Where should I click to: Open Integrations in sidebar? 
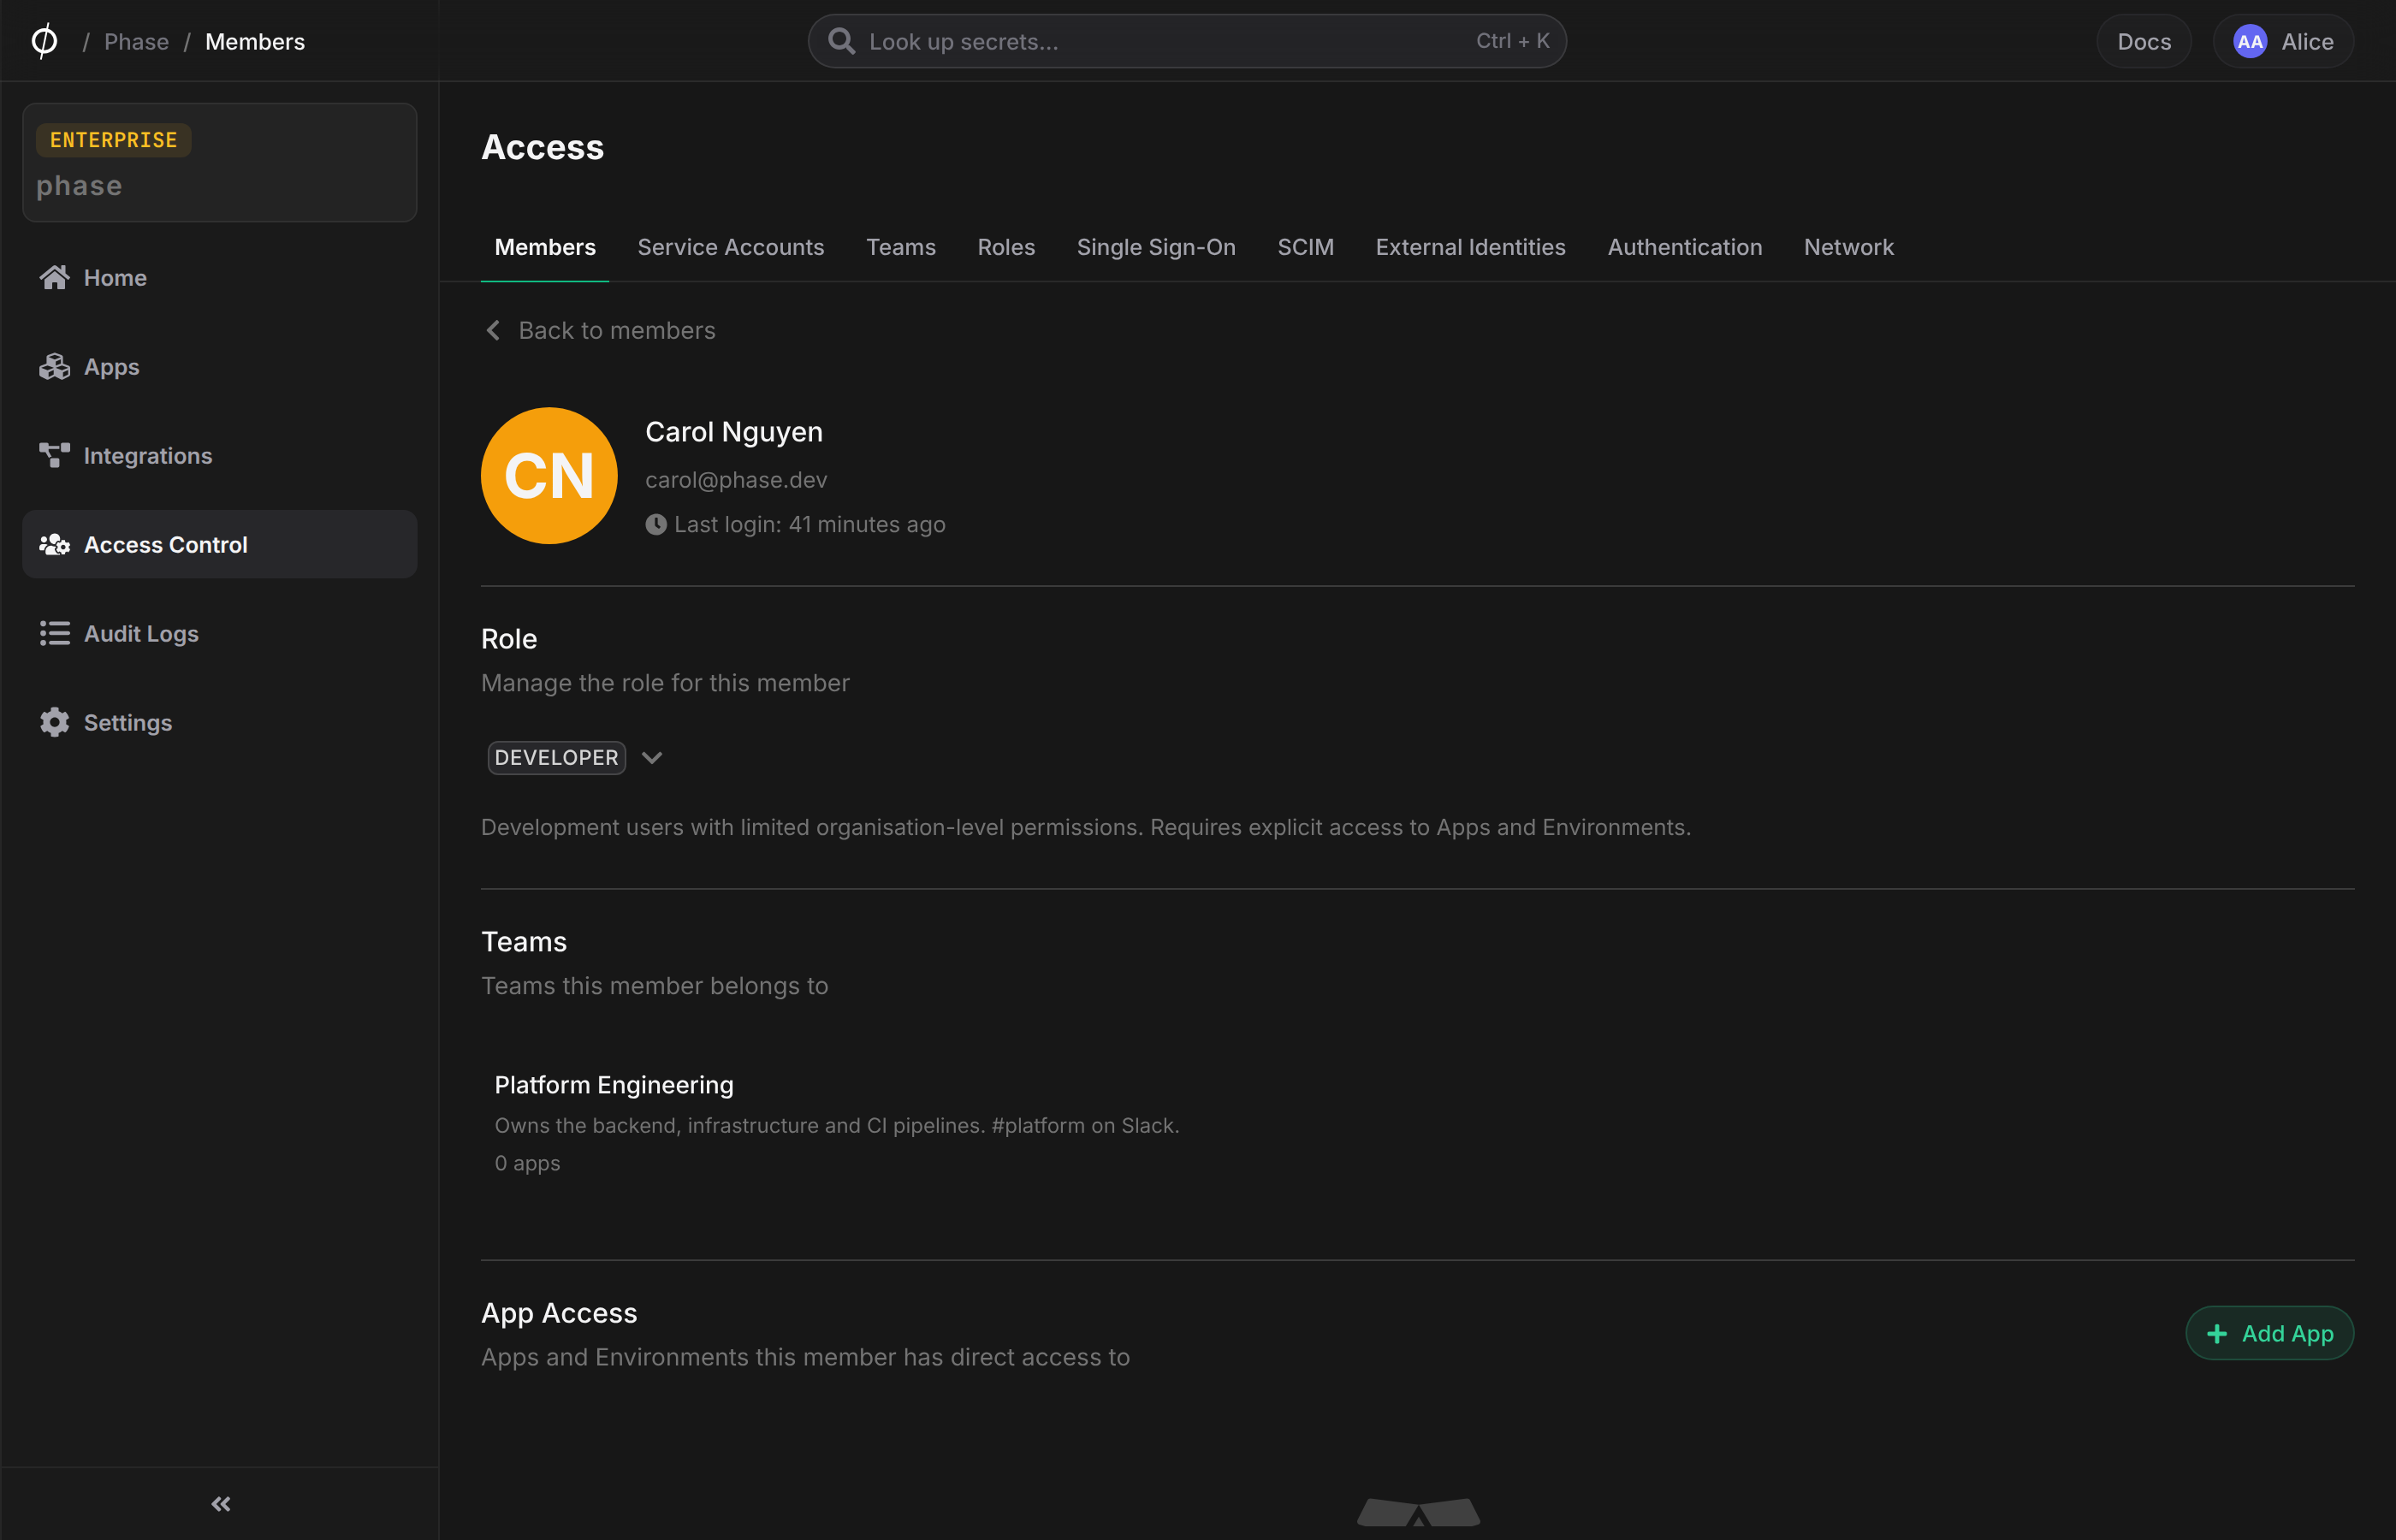pos(220,455)
